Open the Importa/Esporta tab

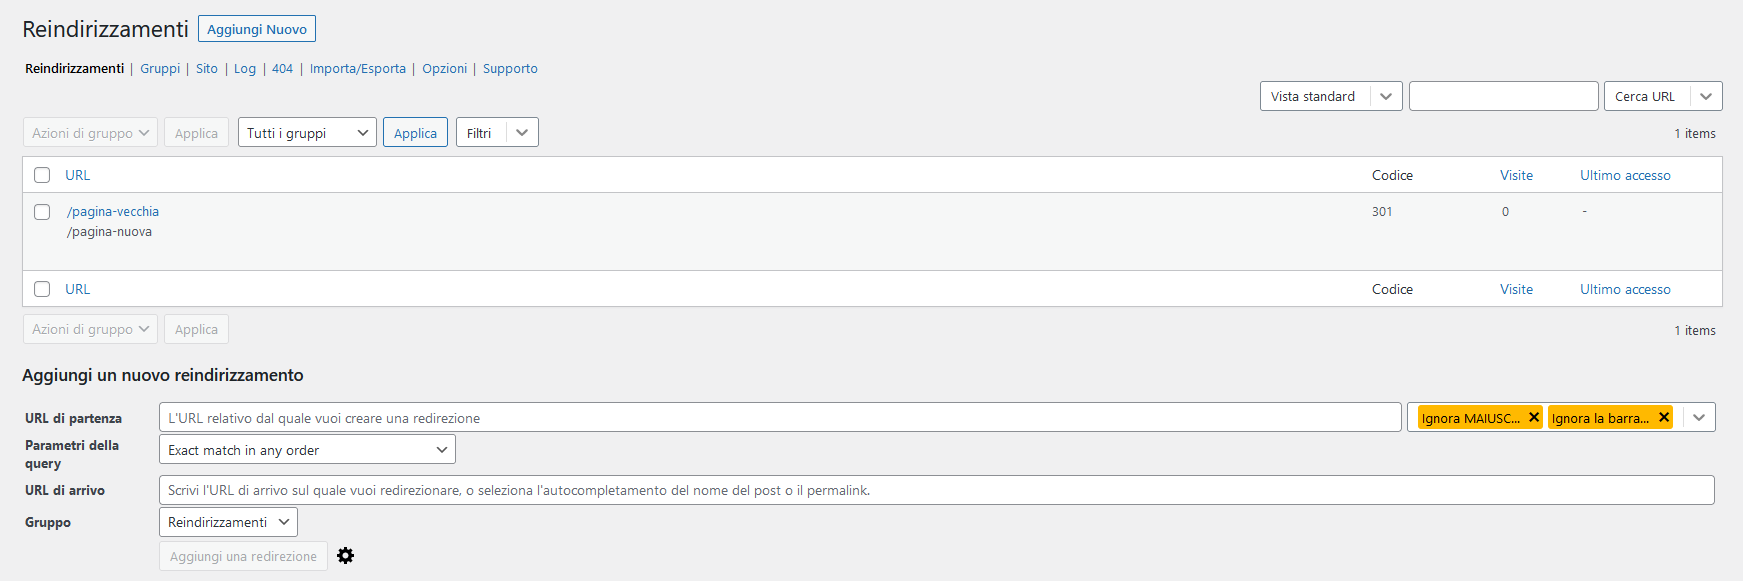pyautogui.click(x=358, y=69)
